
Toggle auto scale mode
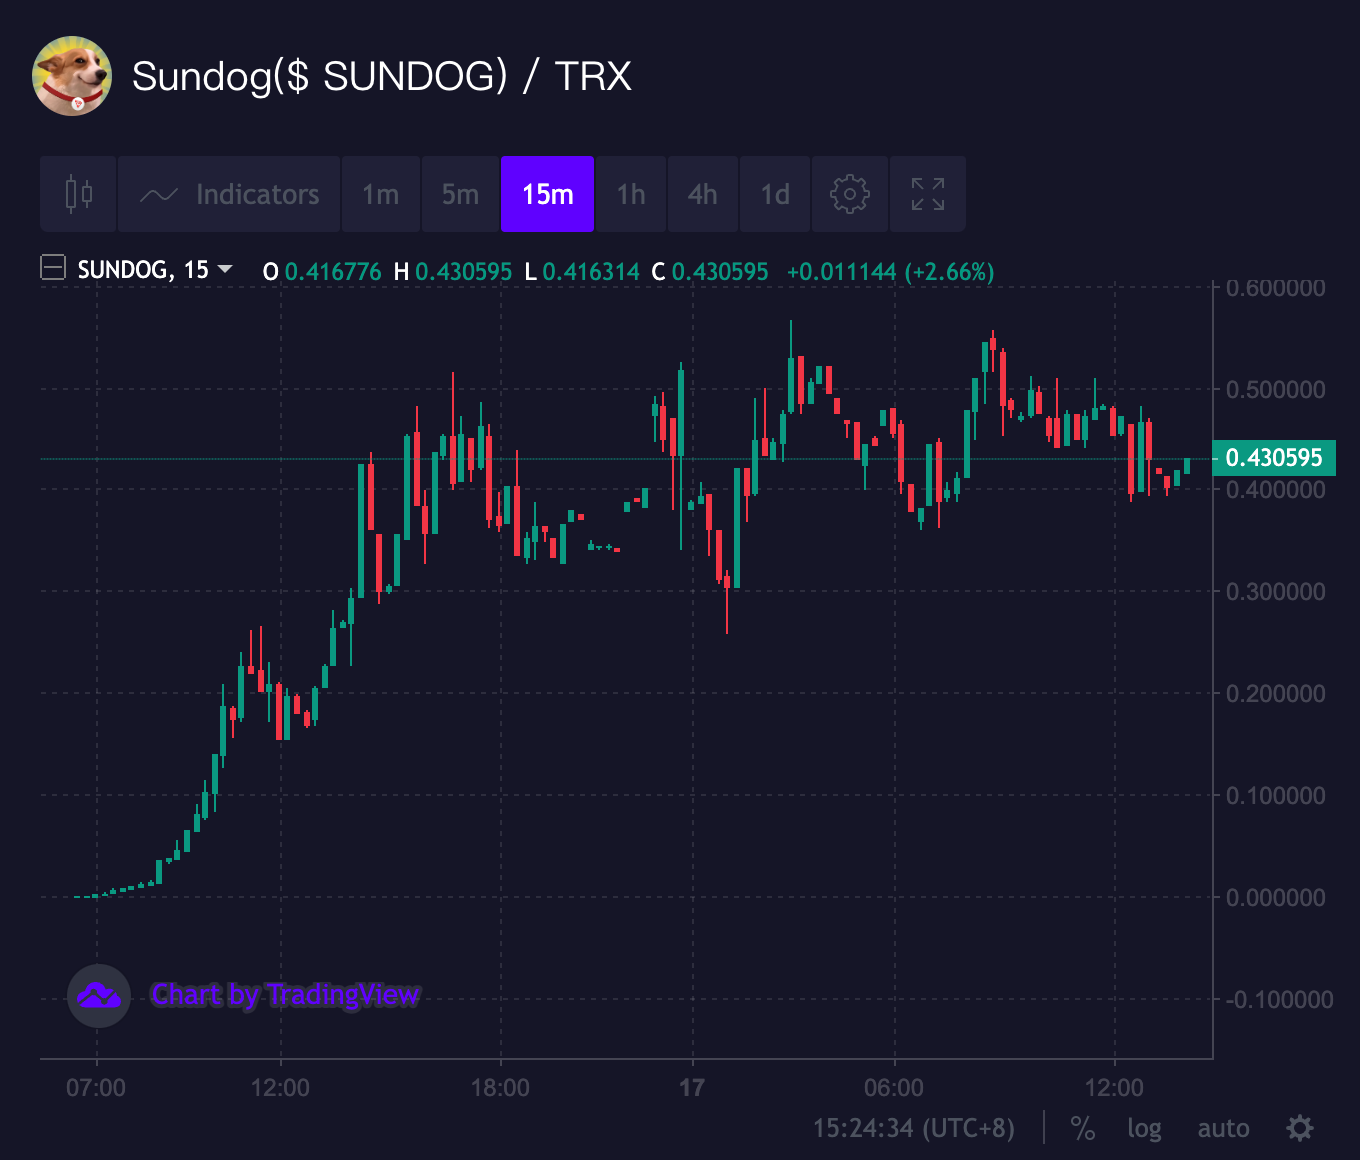coord(1224,1128)
